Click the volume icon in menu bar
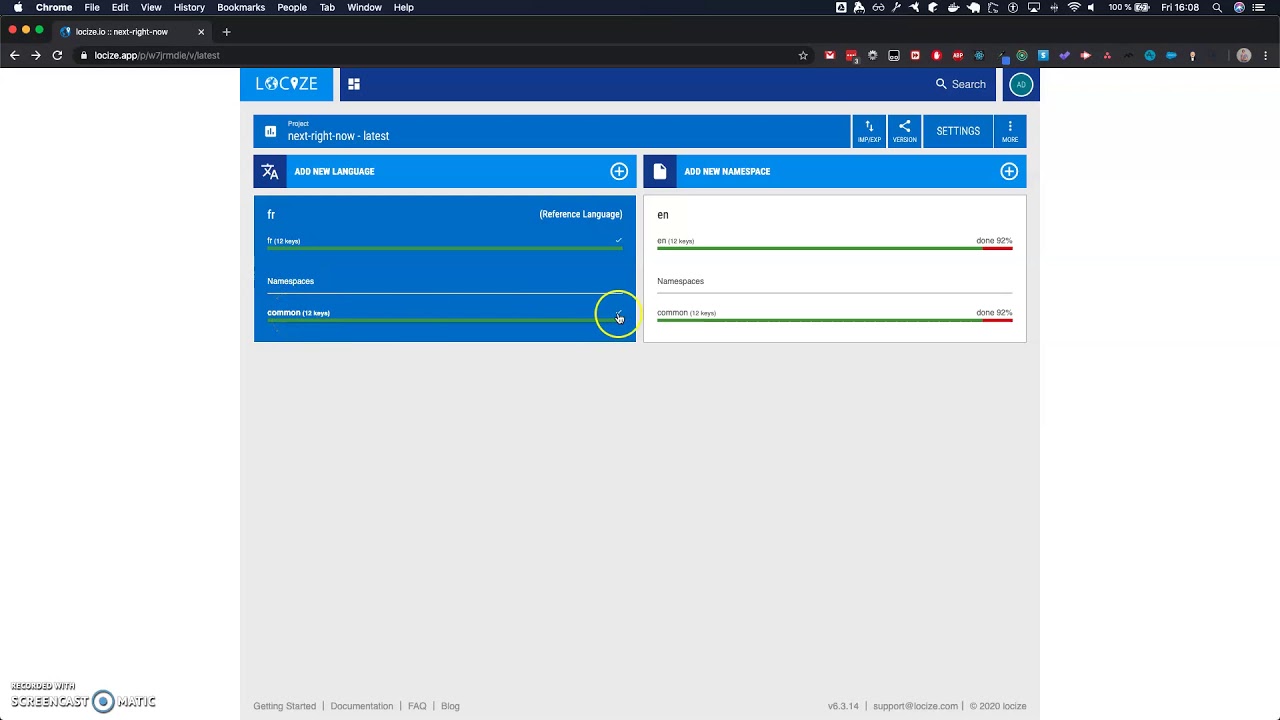Image resolution: width=1280 pixels, height=720 pixels. [x=1091, y=7]
